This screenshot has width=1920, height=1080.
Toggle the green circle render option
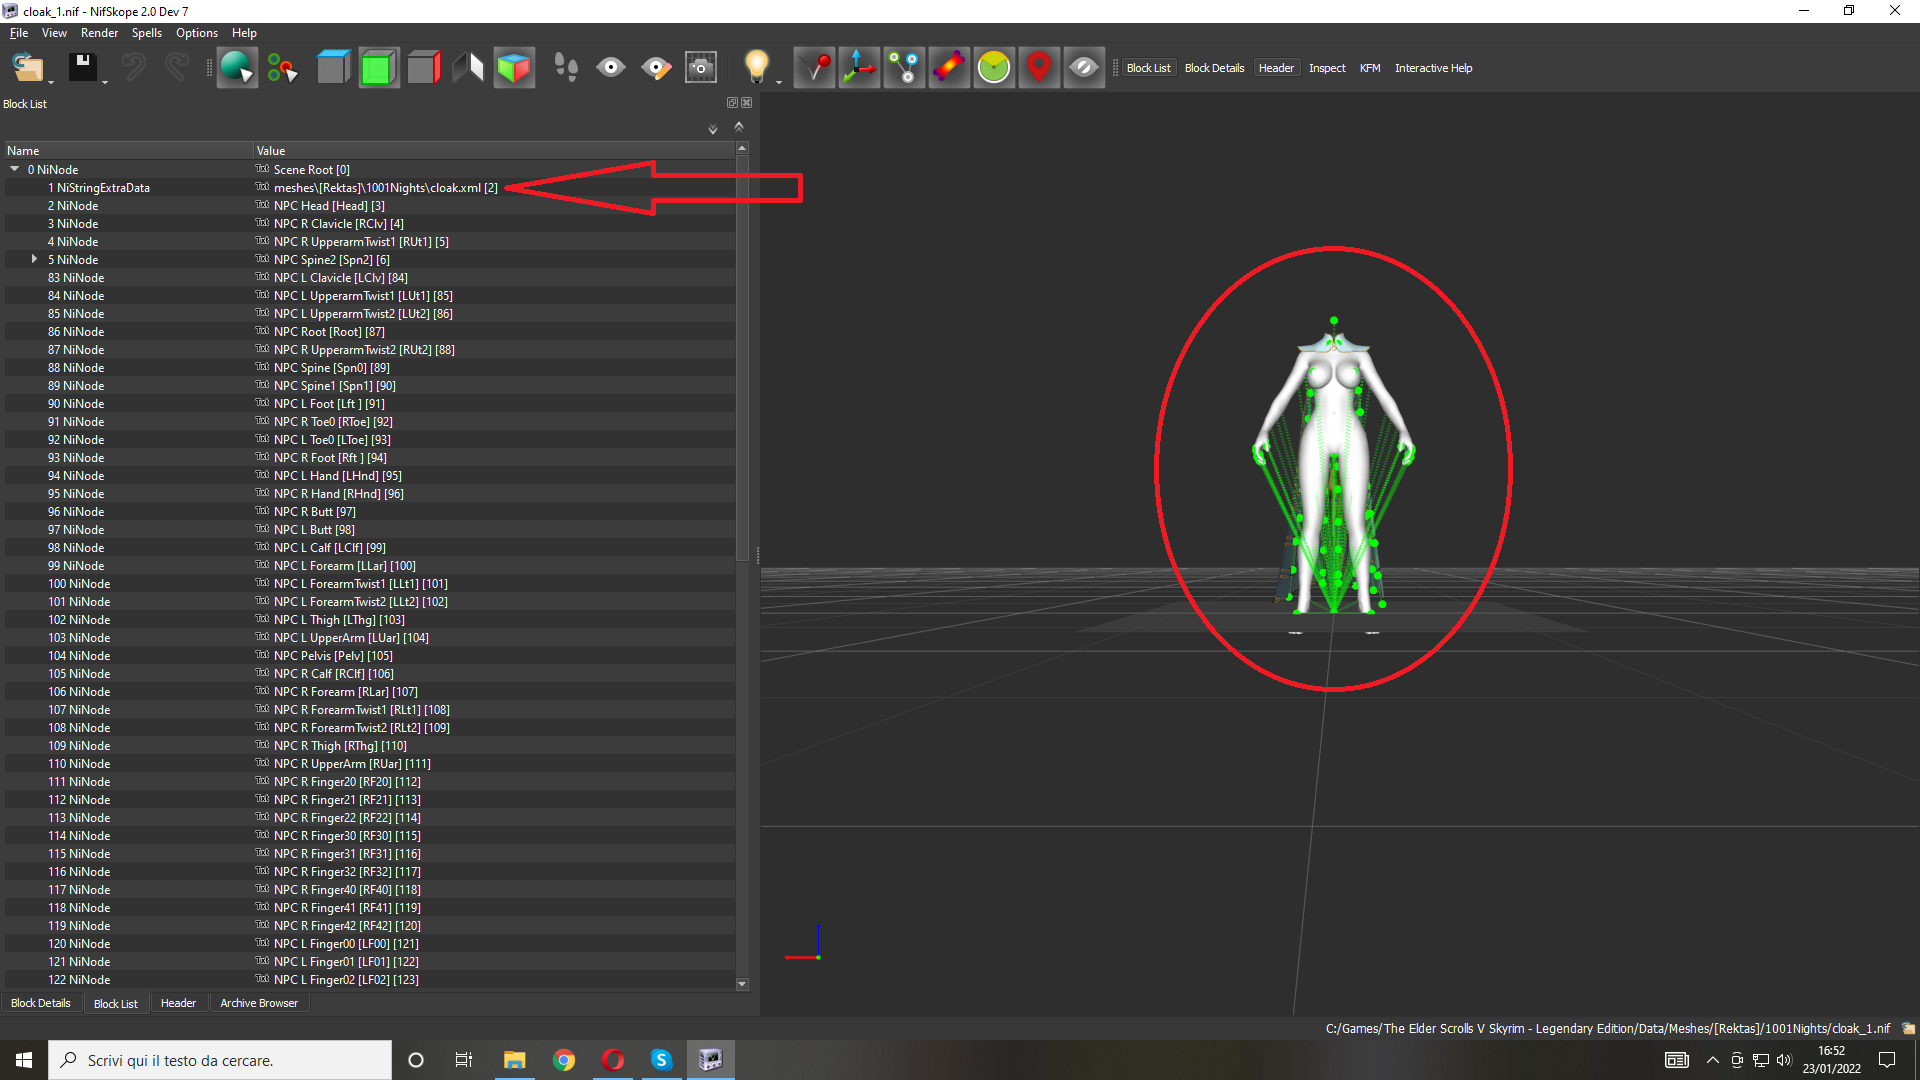(994, 68)
